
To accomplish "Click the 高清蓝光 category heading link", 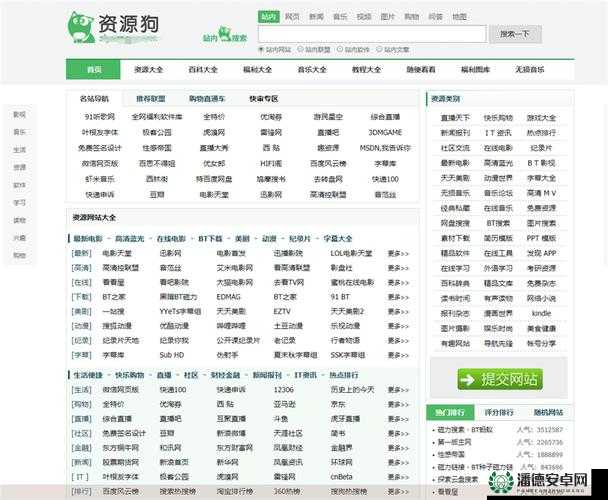I will [130, 239].
